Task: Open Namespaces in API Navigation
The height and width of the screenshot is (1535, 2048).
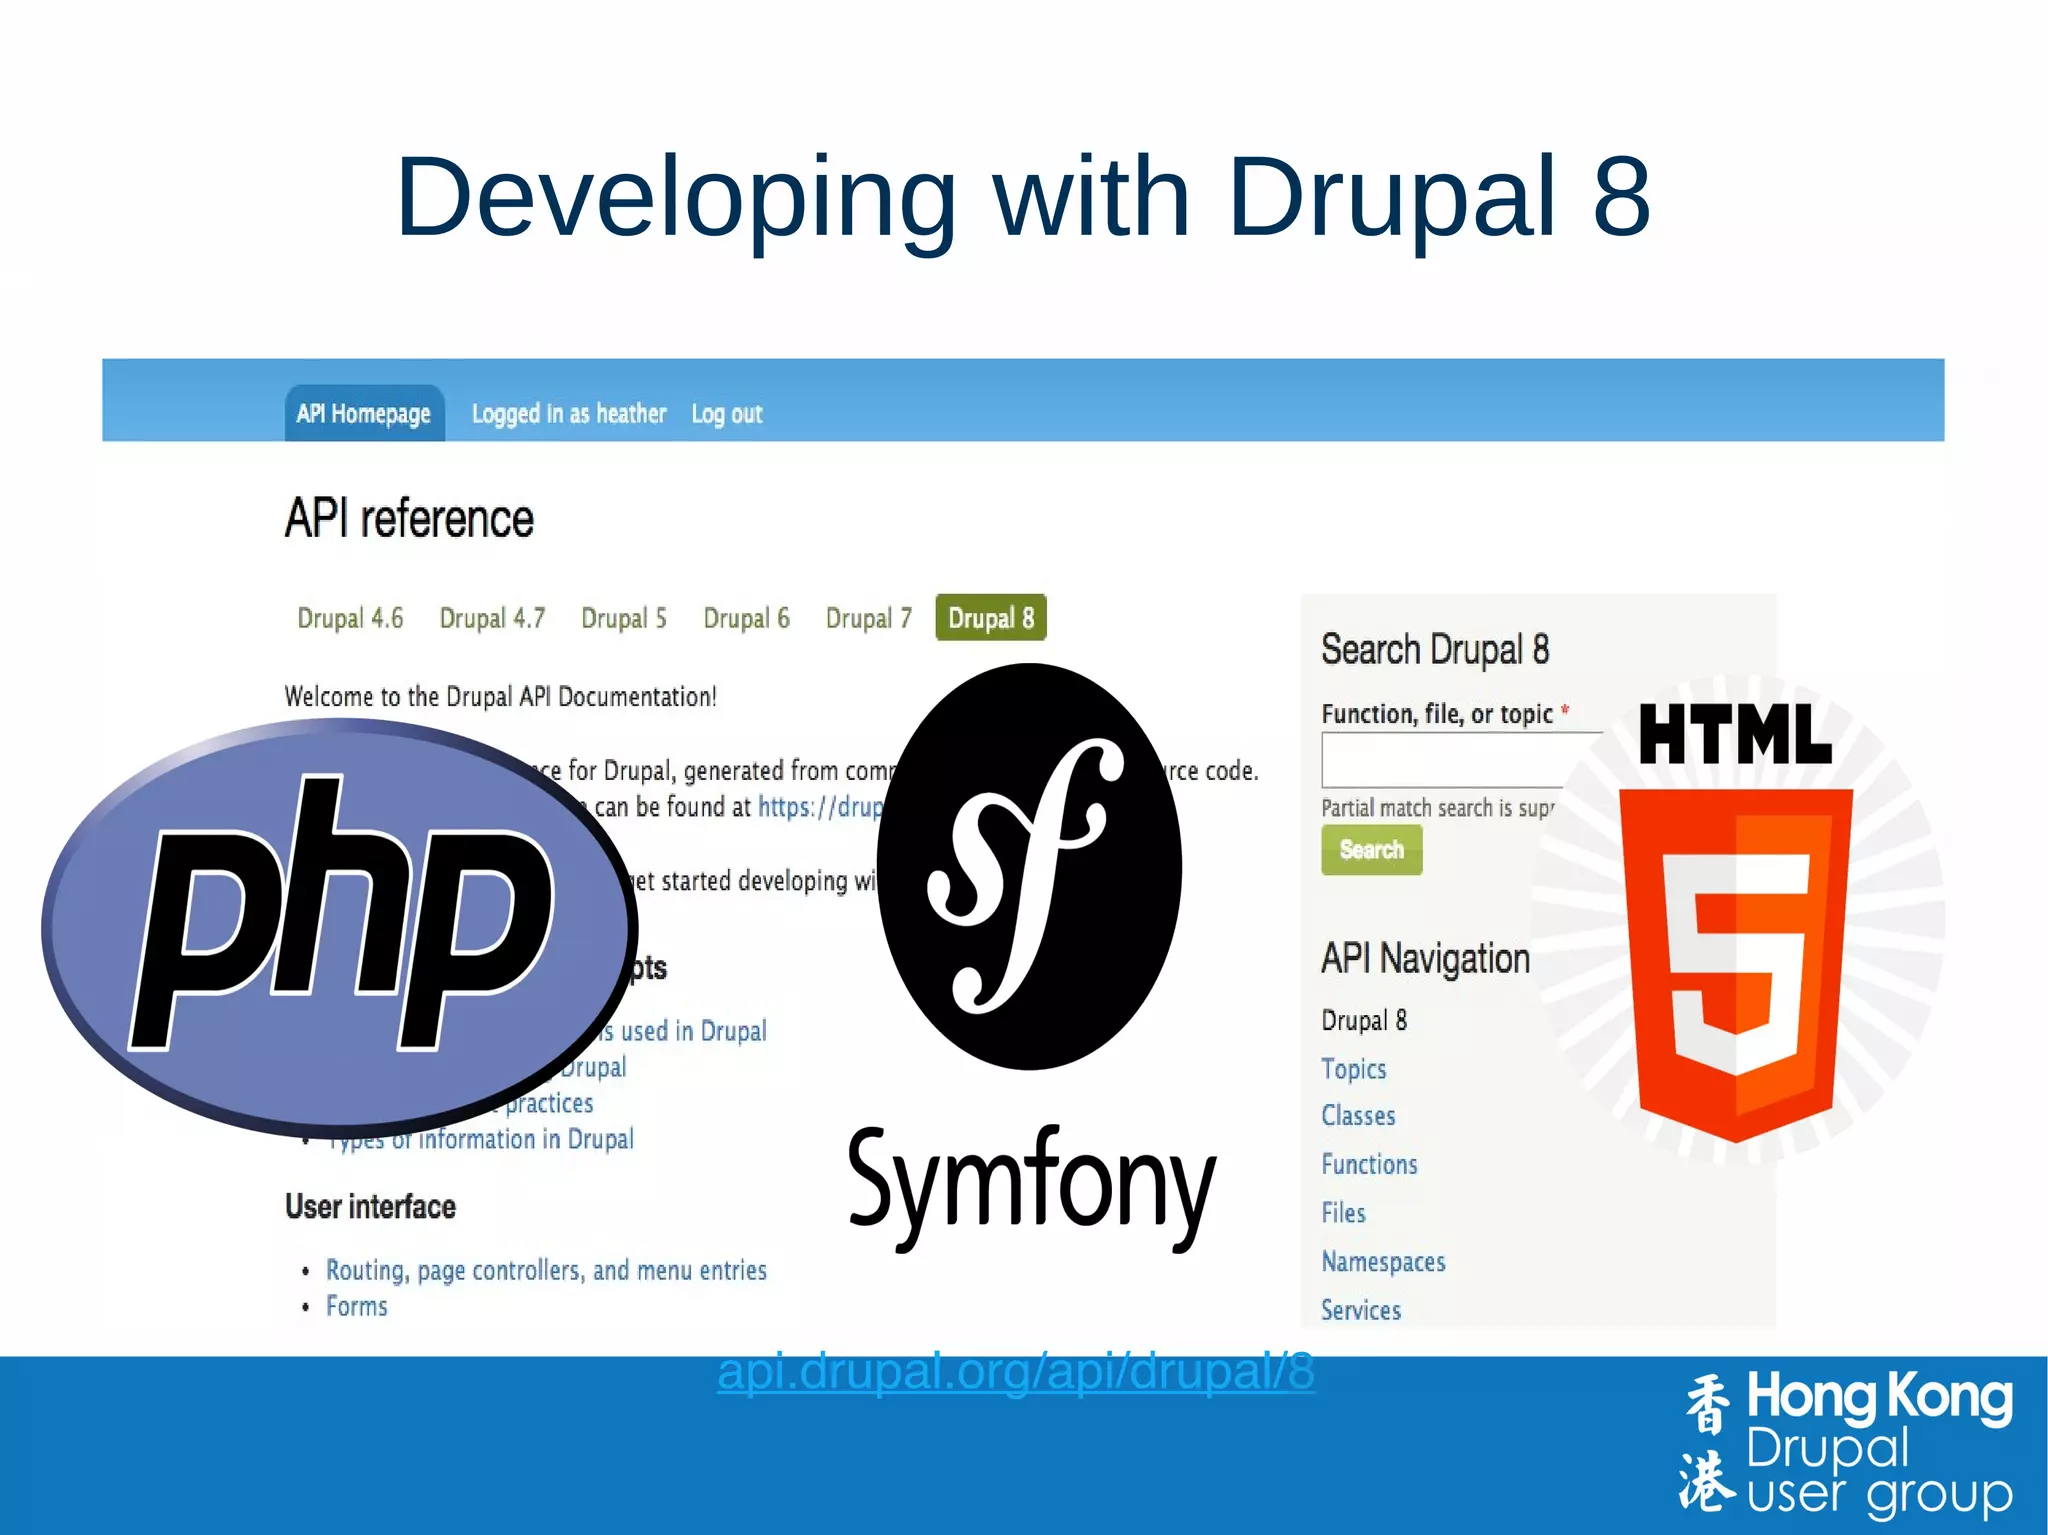Action: coord(1383,1262)
